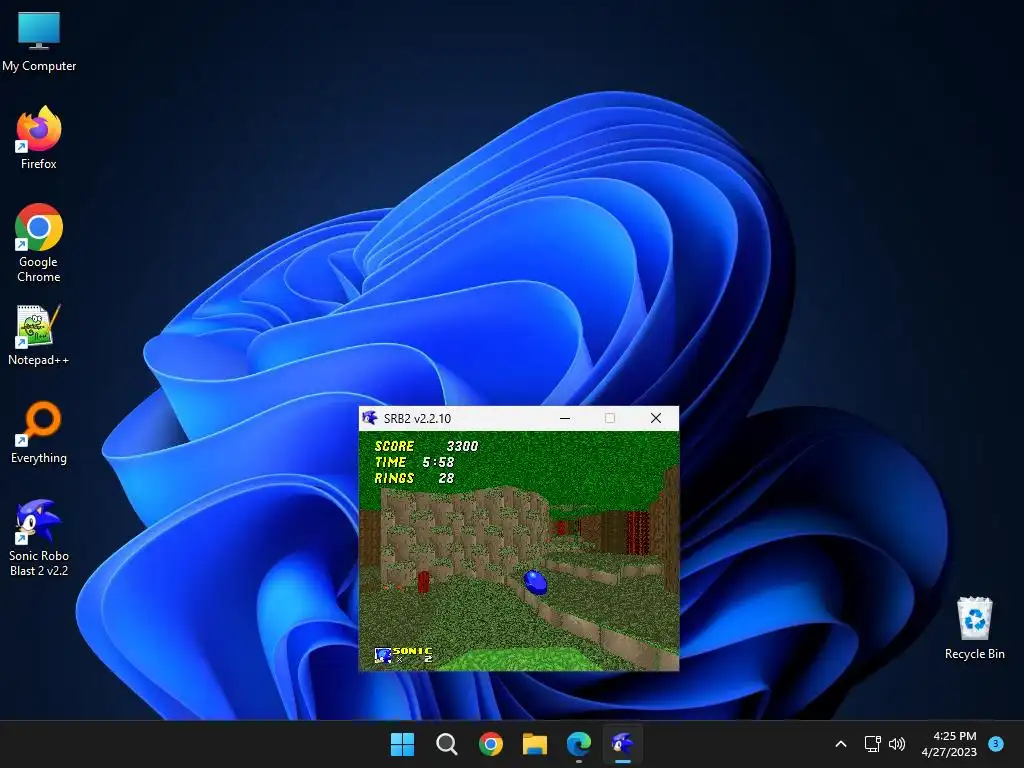This screenshot has height=768, width=1024.
Task: Click the blue Sonic ball in the game
Action: click(x=536, y=581)
